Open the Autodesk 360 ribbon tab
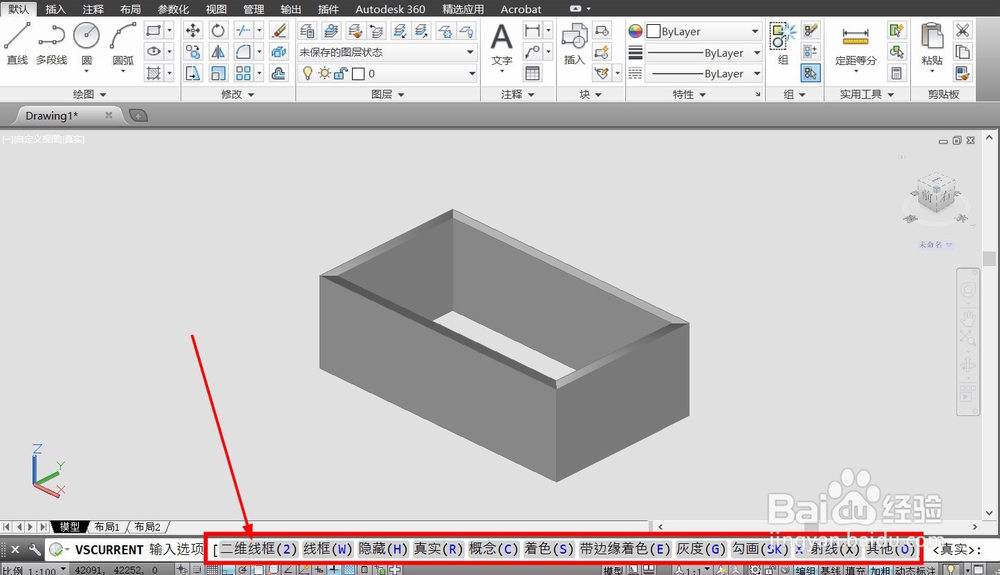 point(390,9)
